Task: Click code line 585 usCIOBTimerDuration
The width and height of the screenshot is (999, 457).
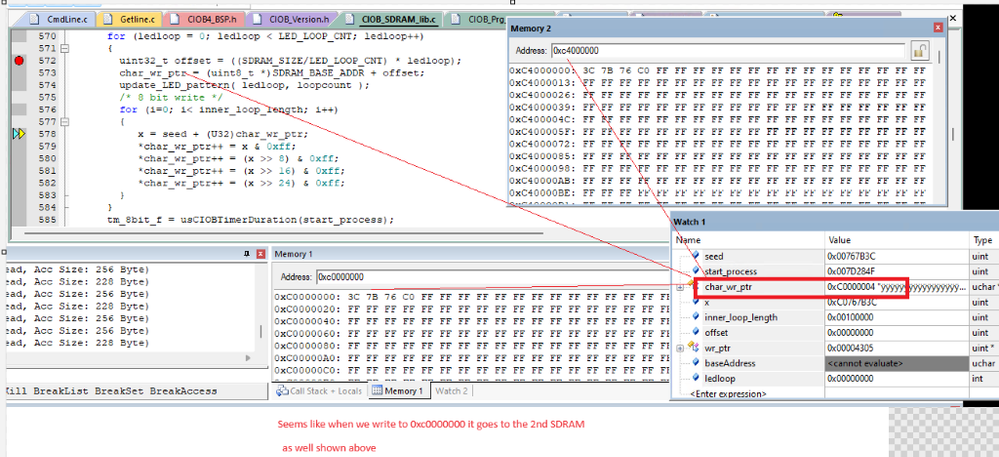Action: [250, 220]
